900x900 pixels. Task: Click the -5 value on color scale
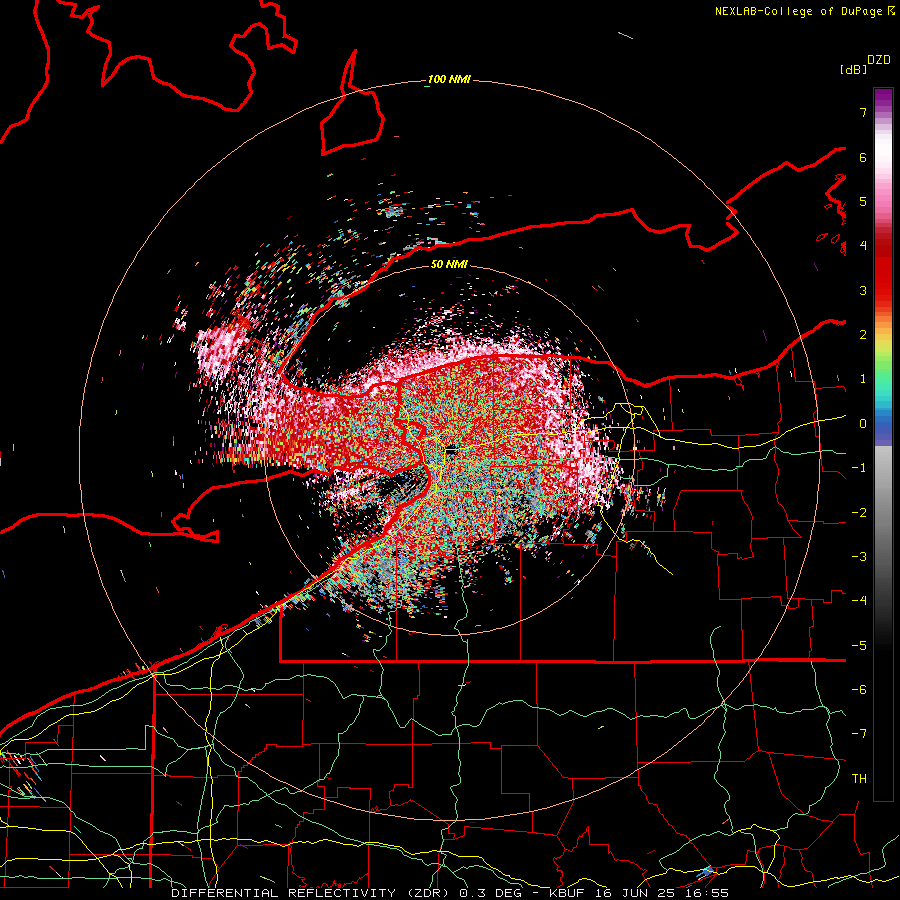tap(859, 646)
